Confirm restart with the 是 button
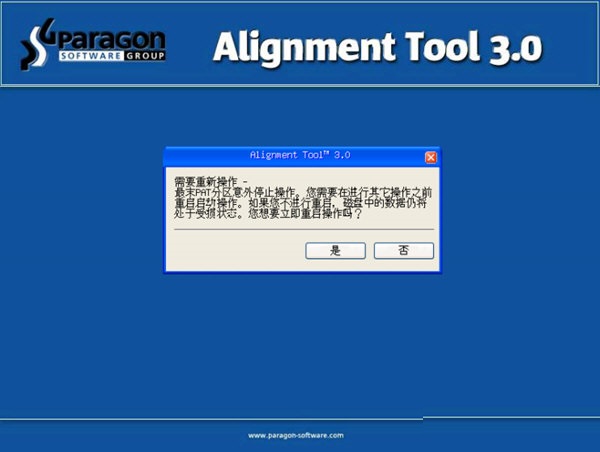This screenshot has width=600, height=452. pos(335,251)
